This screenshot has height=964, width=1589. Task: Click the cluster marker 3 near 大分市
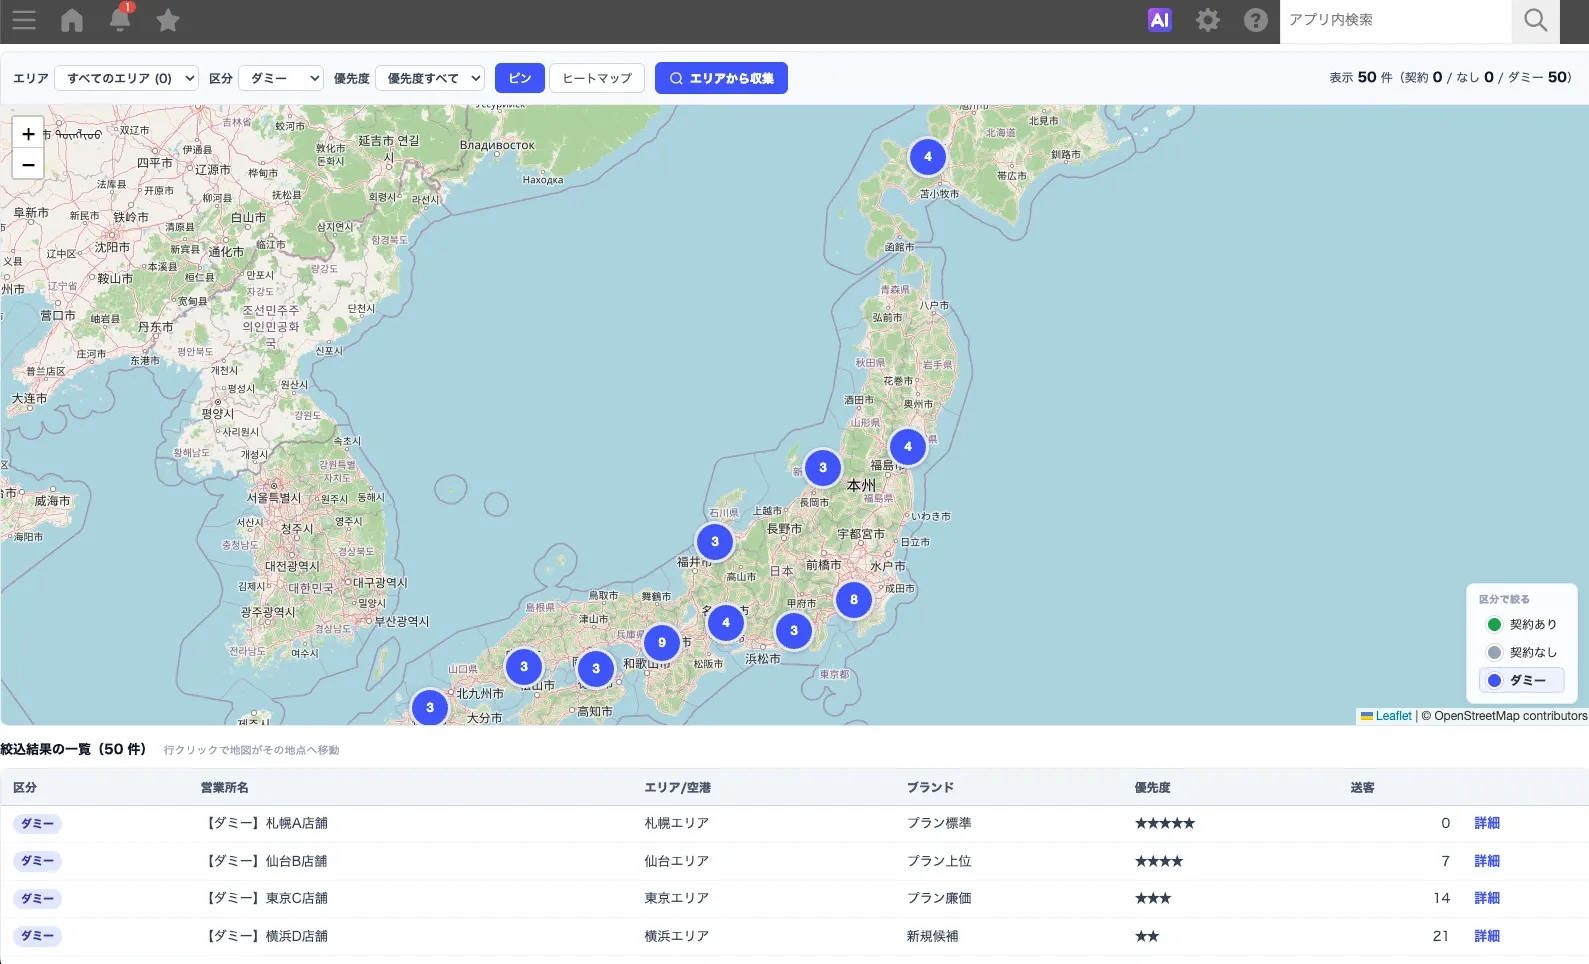click(x=430, y=708)
